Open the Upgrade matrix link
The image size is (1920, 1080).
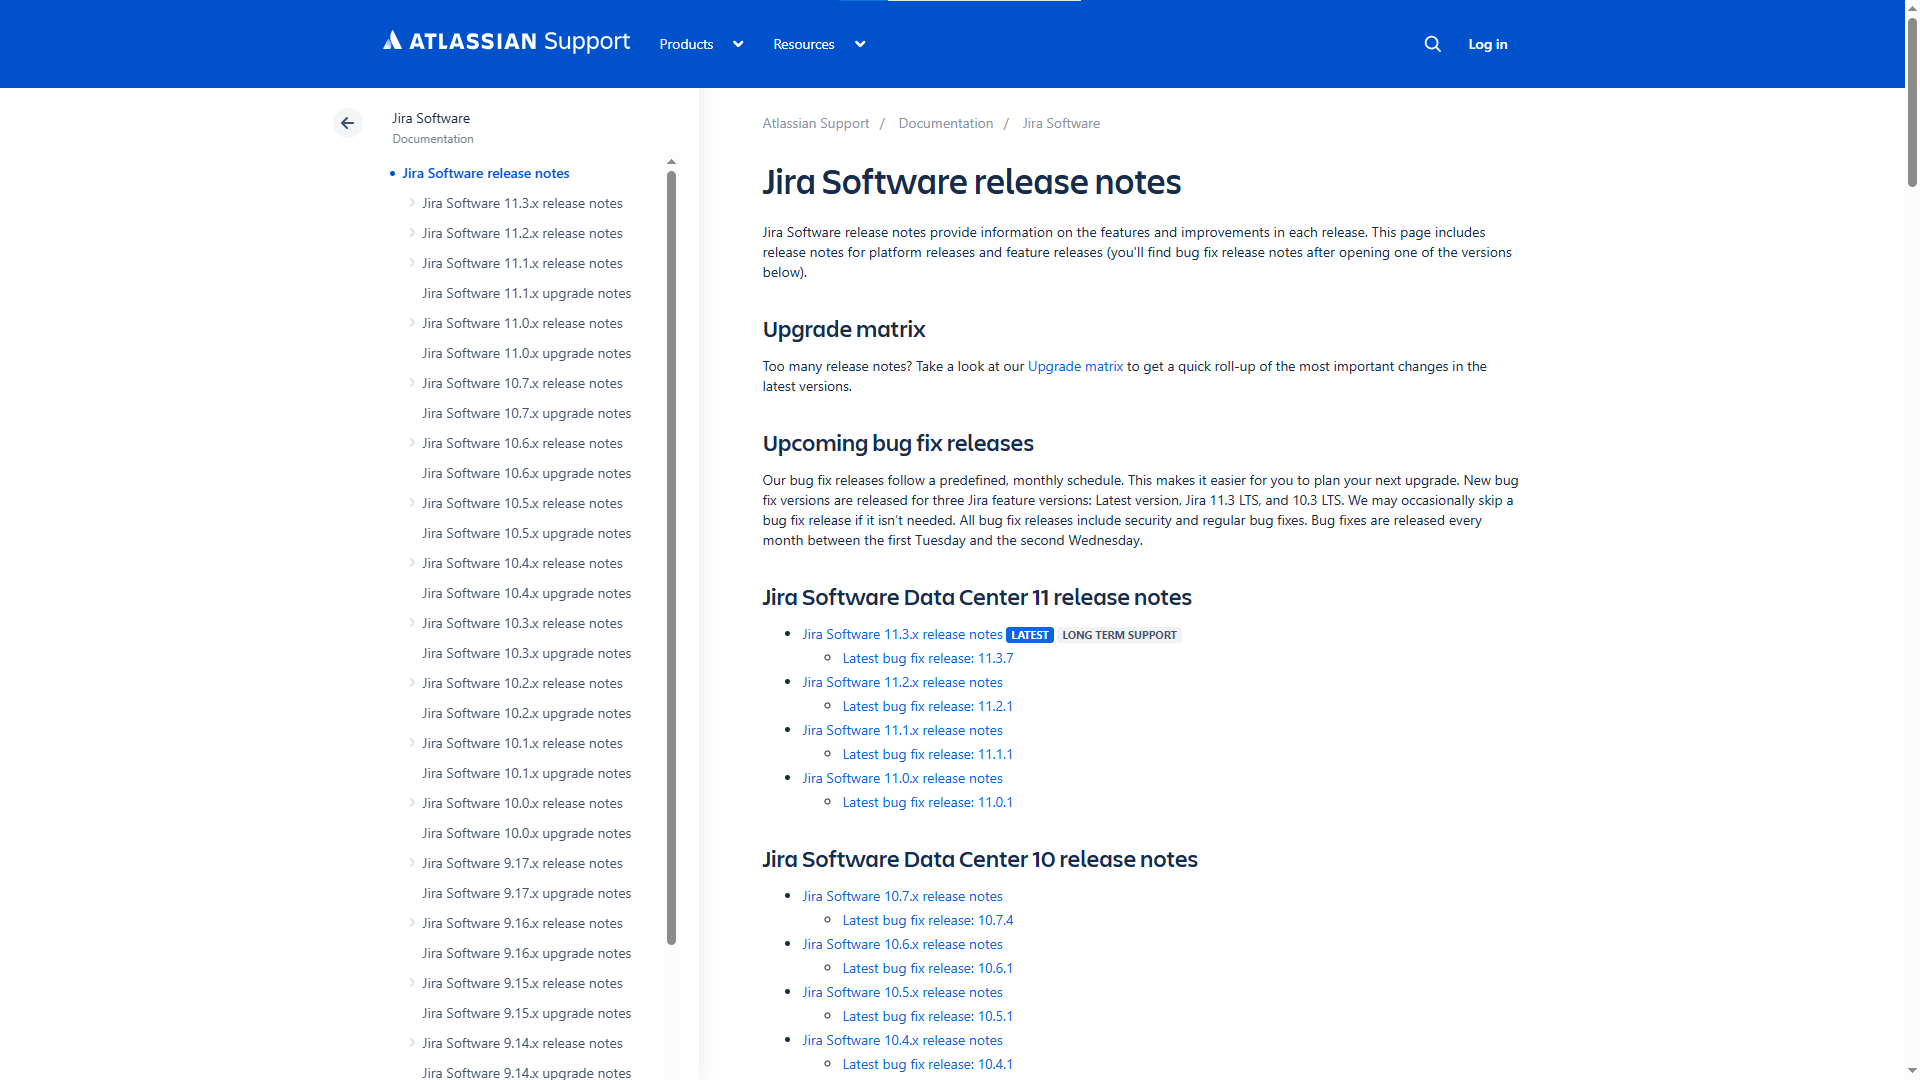tap(1075, 366)
